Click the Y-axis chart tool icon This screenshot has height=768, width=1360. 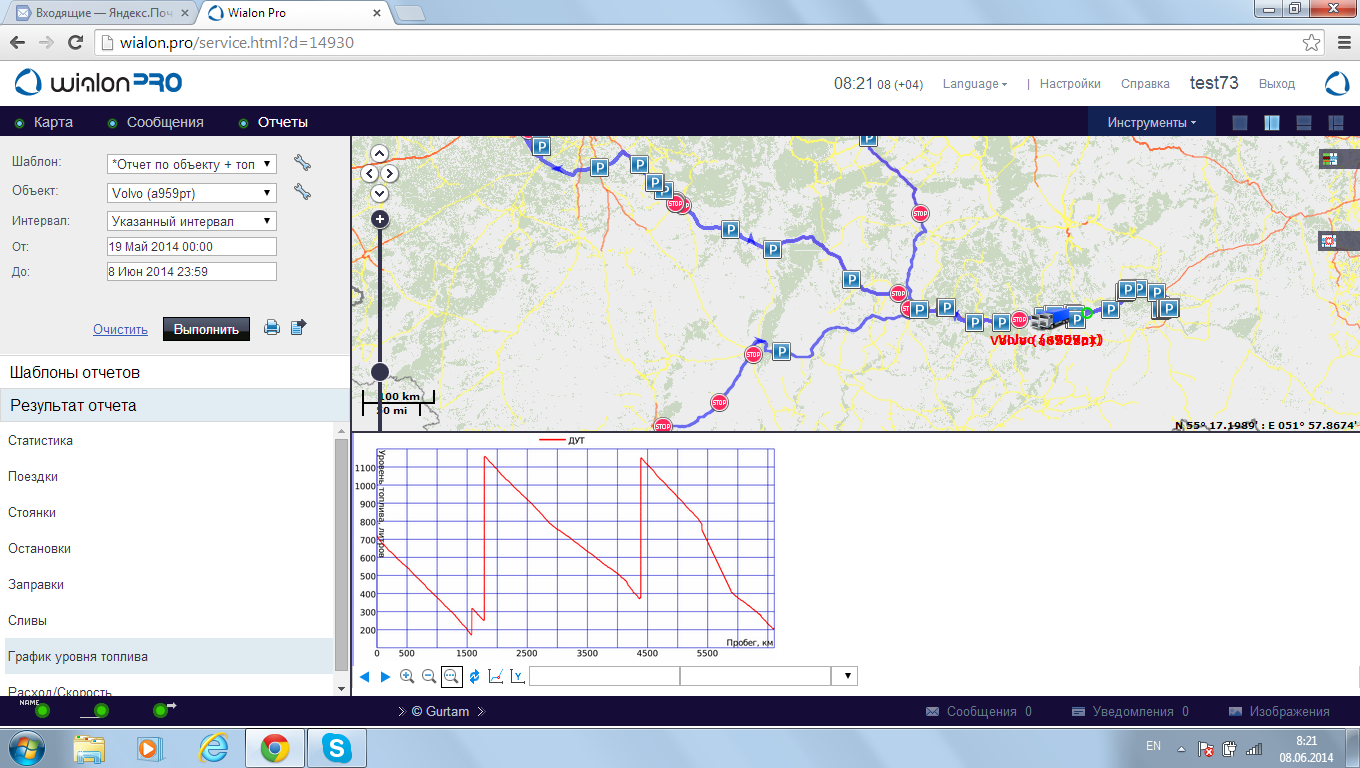517,677
